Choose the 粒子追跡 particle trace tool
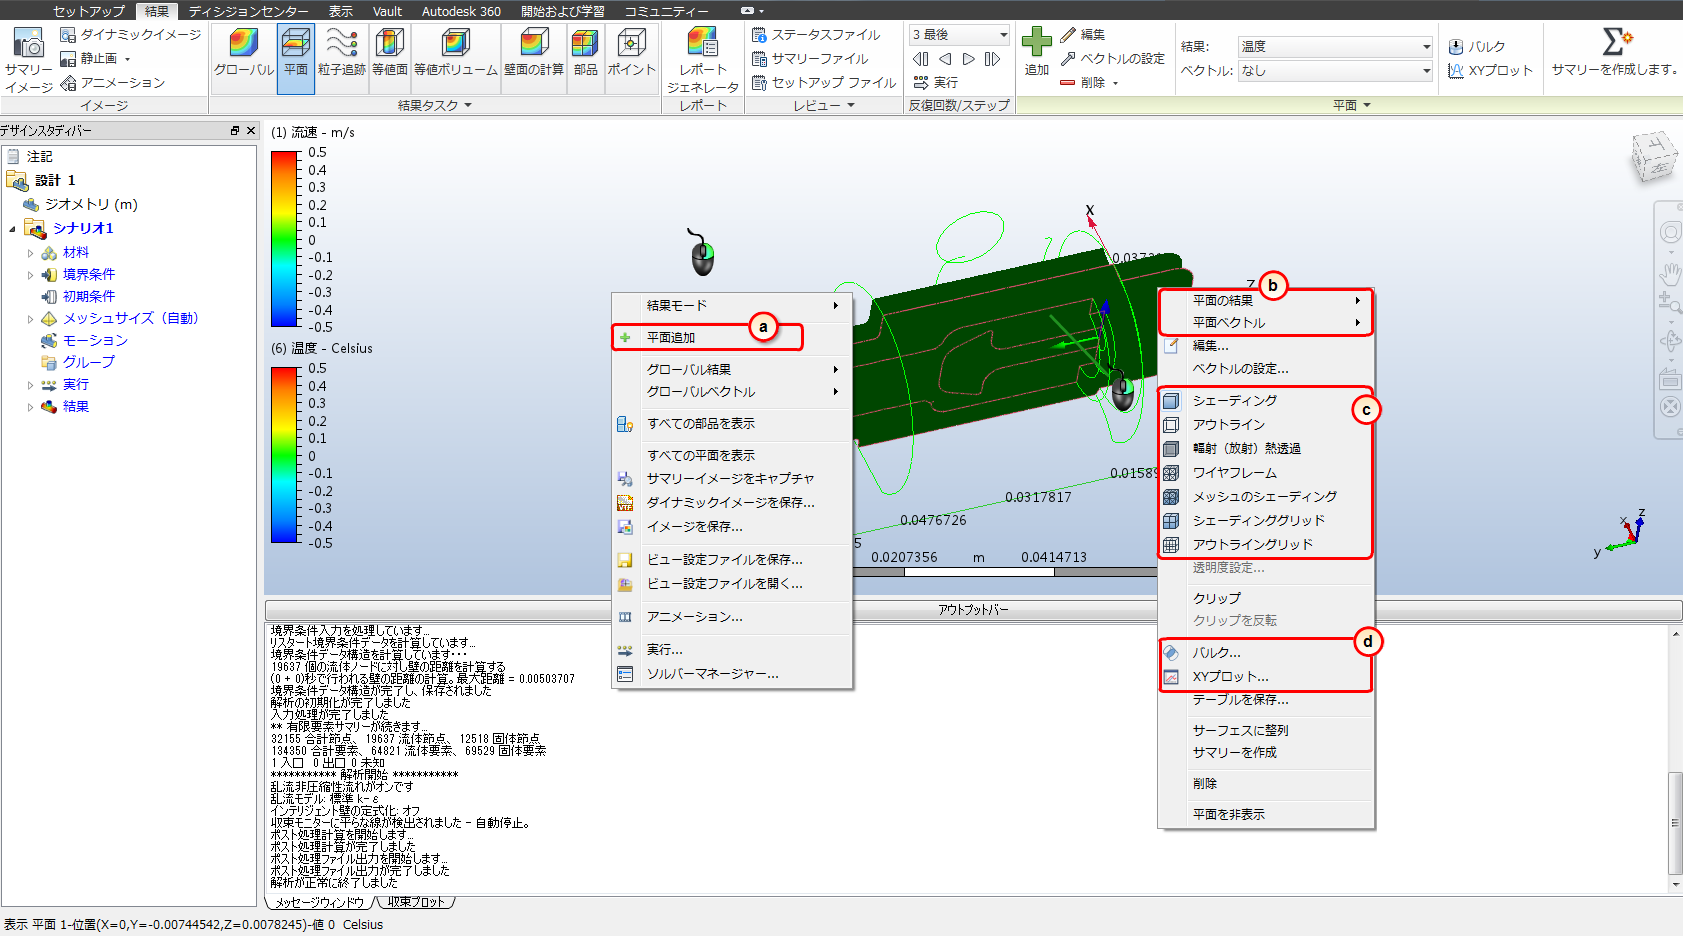The image size is (1683, 936). [342, 53]
